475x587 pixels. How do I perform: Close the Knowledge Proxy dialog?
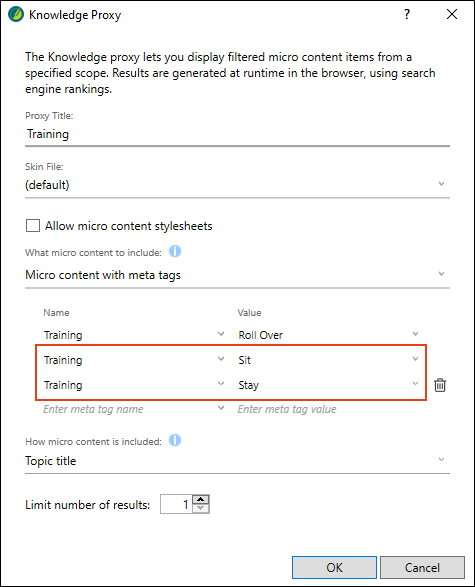click(452, 14)
